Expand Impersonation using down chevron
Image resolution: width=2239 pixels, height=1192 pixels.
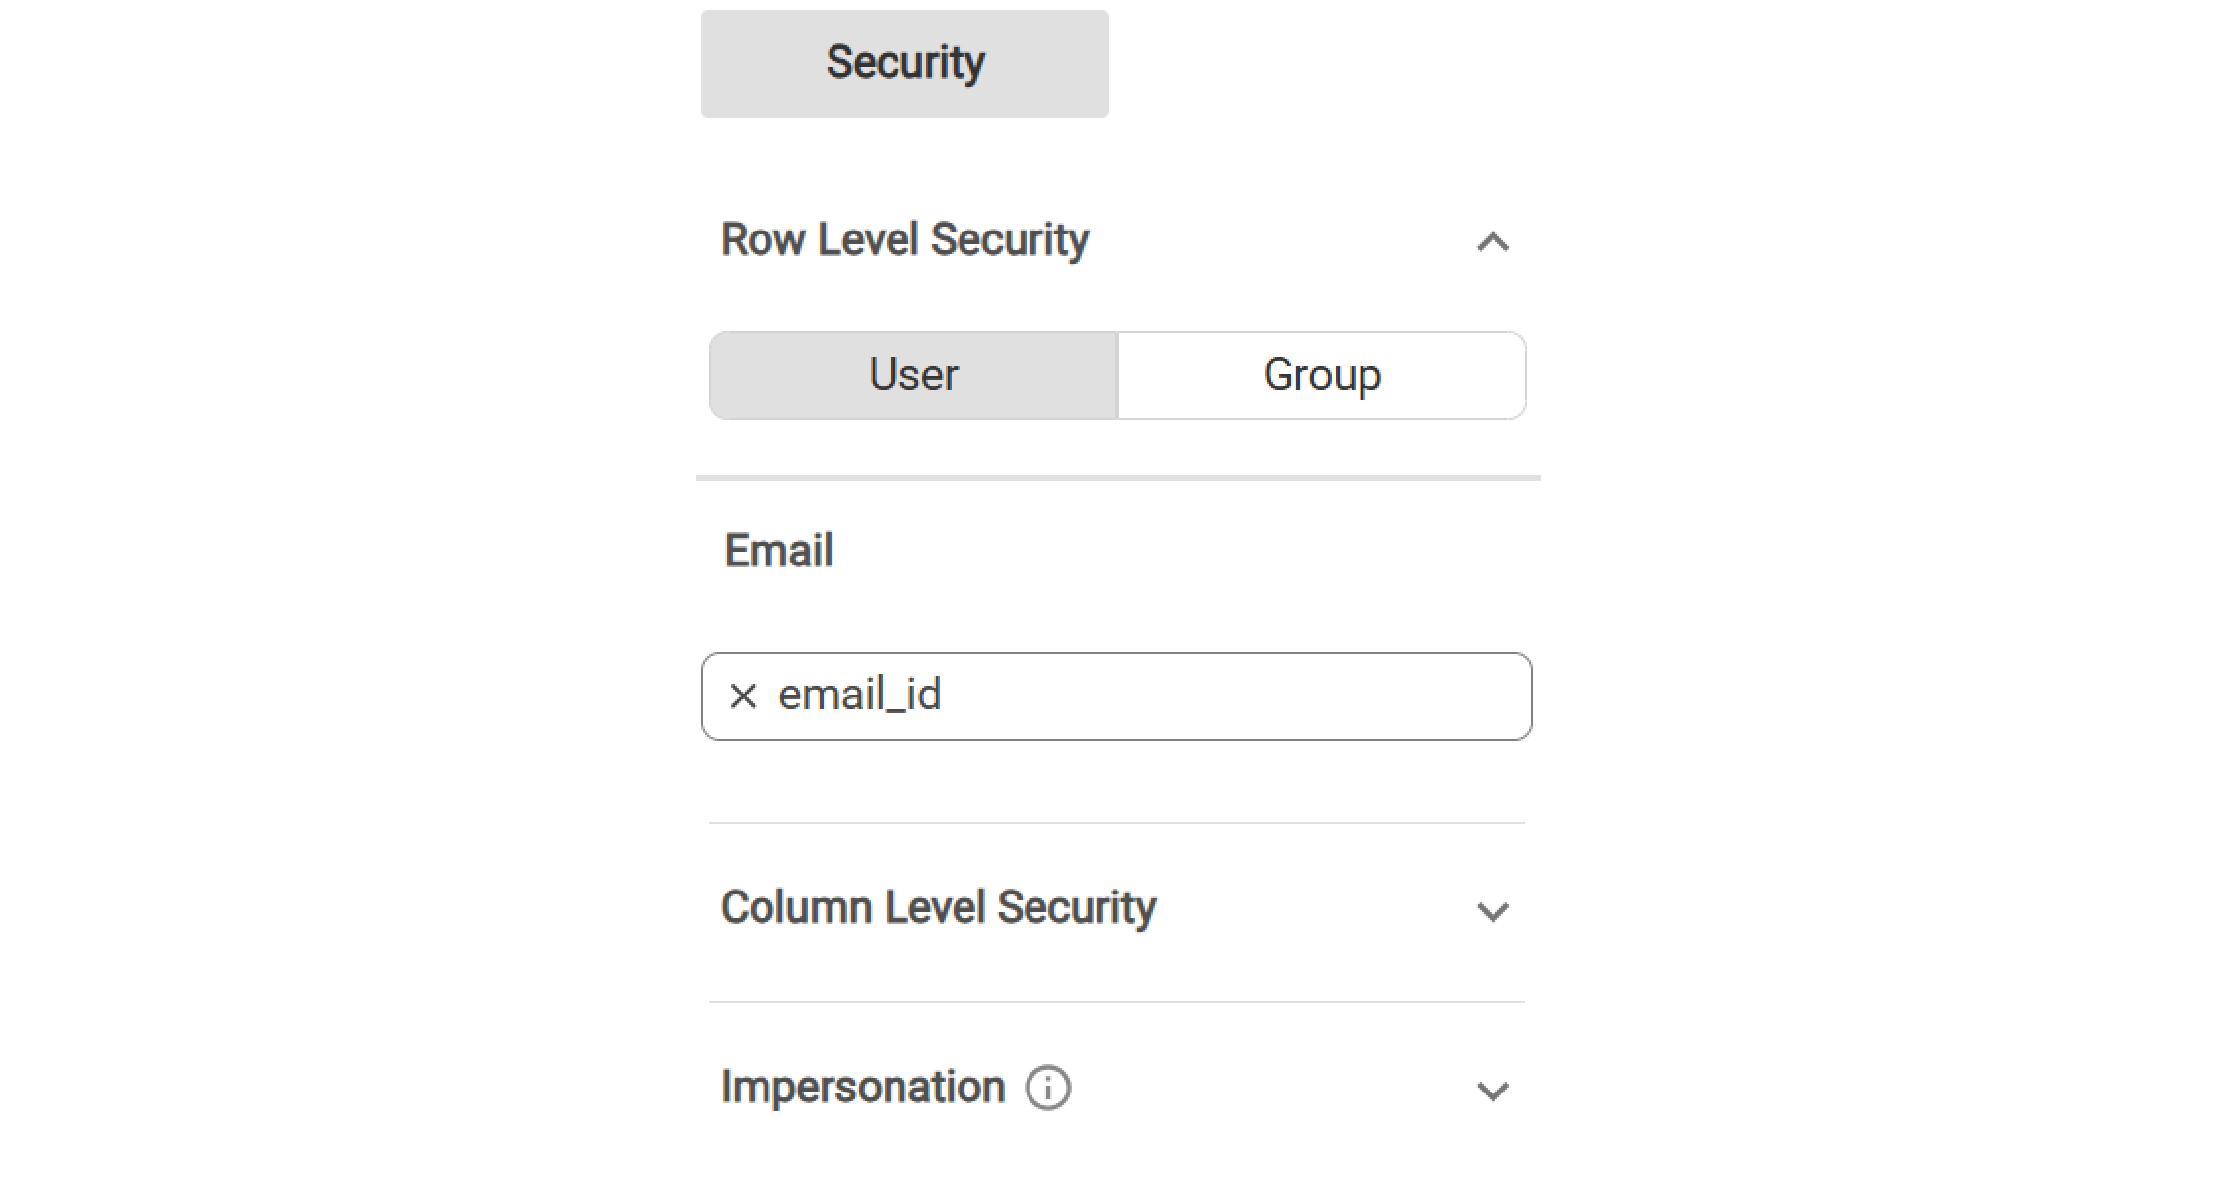point(1492,1090)
